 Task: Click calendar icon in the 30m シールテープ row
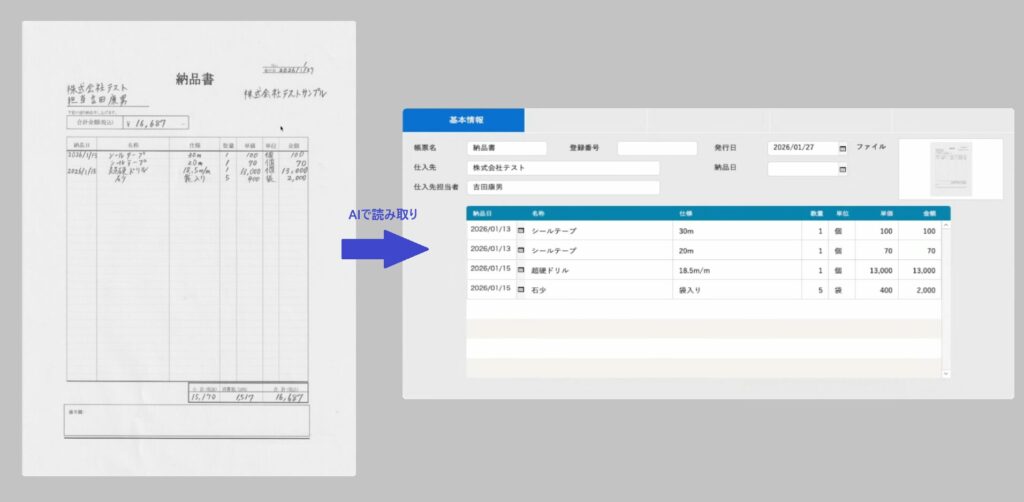(x=520, y=230)
